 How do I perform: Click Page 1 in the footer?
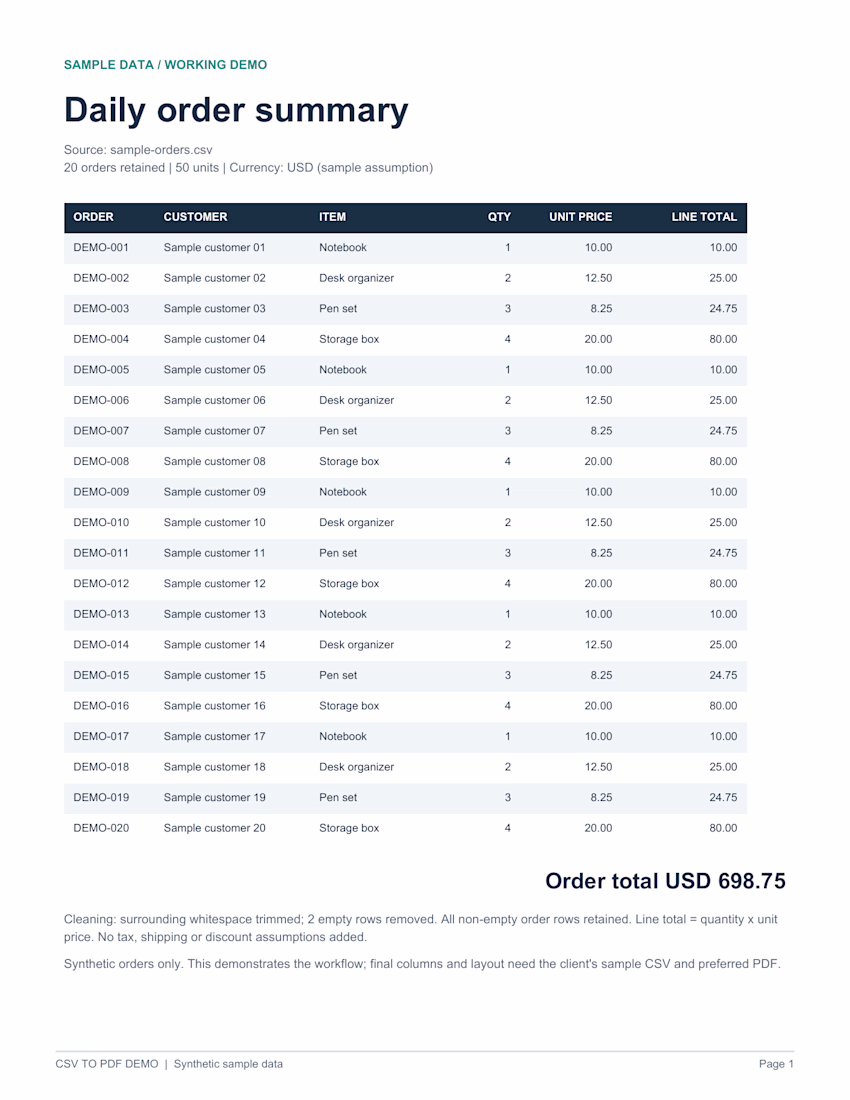click(776, 1064)
